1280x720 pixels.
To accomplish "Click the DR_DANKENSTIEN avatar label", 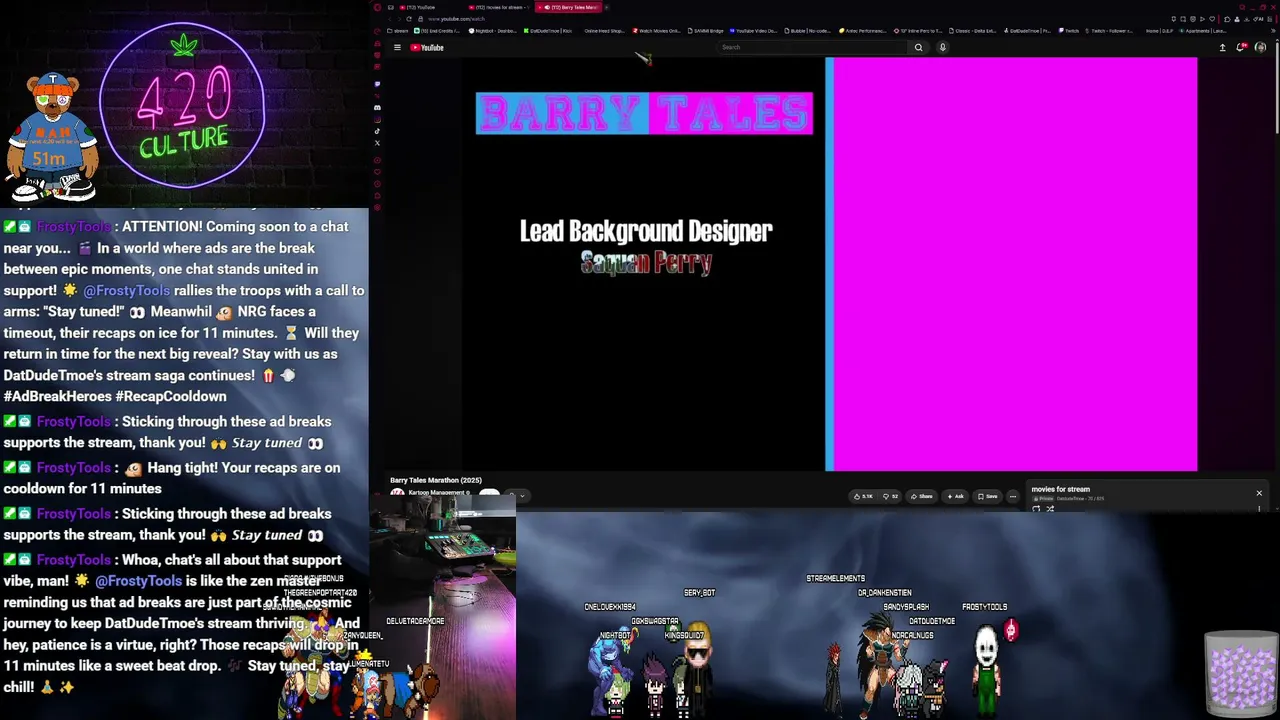I will pyautogui.click(x=885, y=593).
